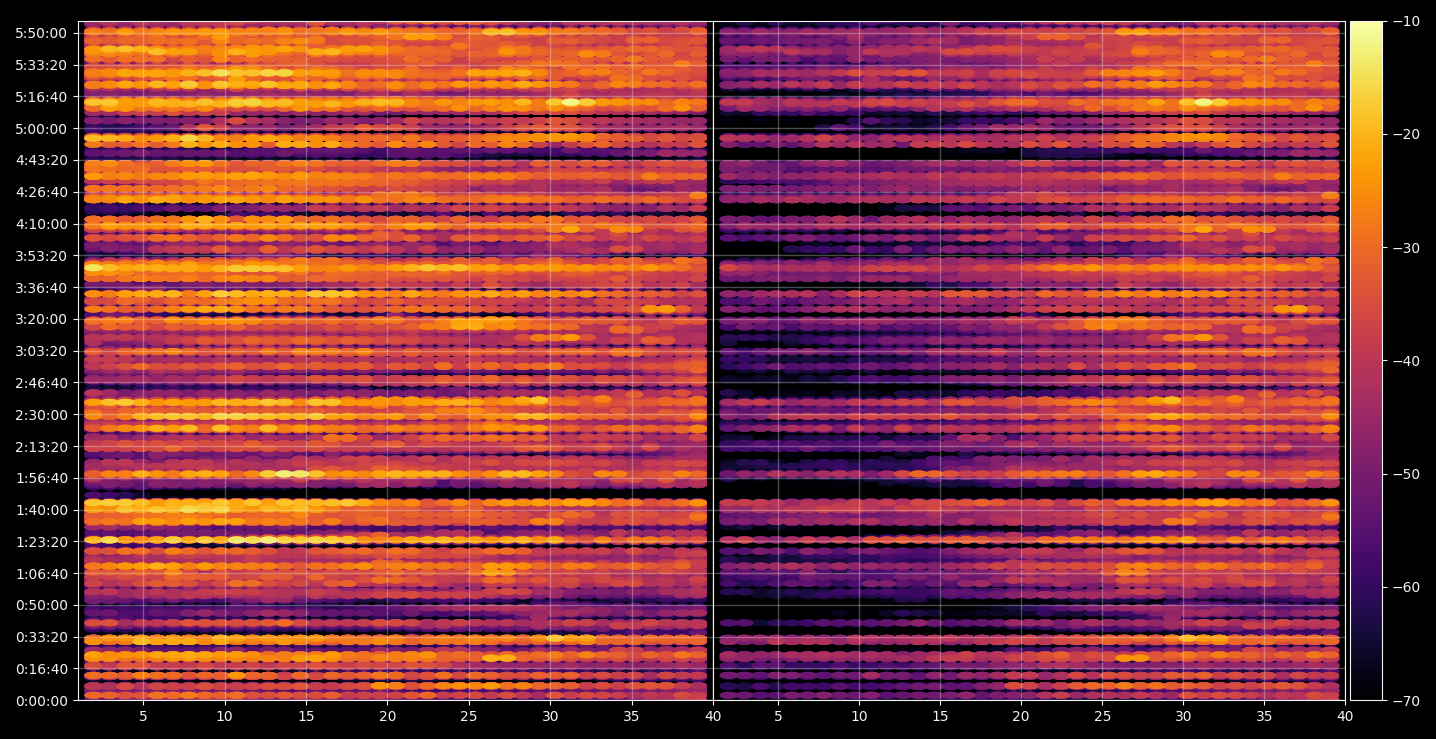Viewport: 1436px width, 739px height.
Task: Click the 1:40:00 time label
Action: click(x=41, y=509)
